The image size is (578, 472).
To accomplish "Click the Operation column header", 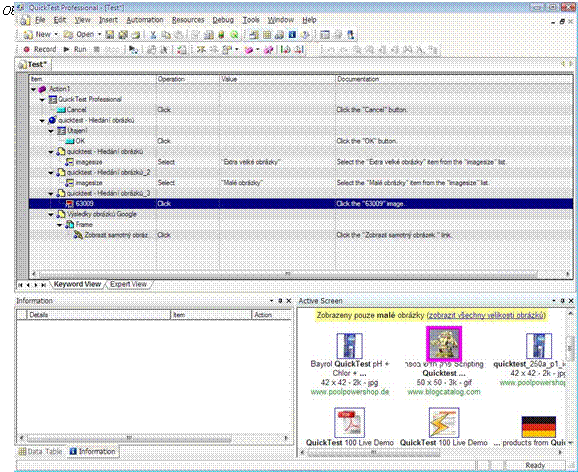I will pyautogui.click(x=188, y=79).
